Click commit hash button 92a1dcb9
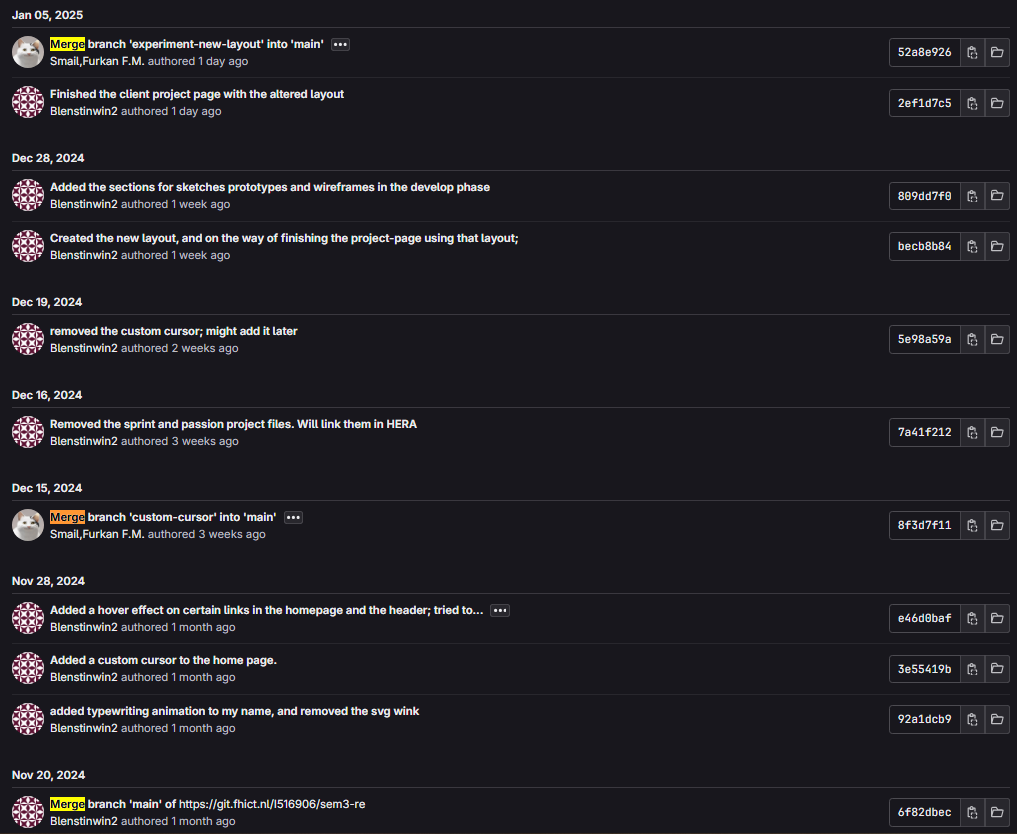Screen dimensions: 1017x834 point(924,719)
